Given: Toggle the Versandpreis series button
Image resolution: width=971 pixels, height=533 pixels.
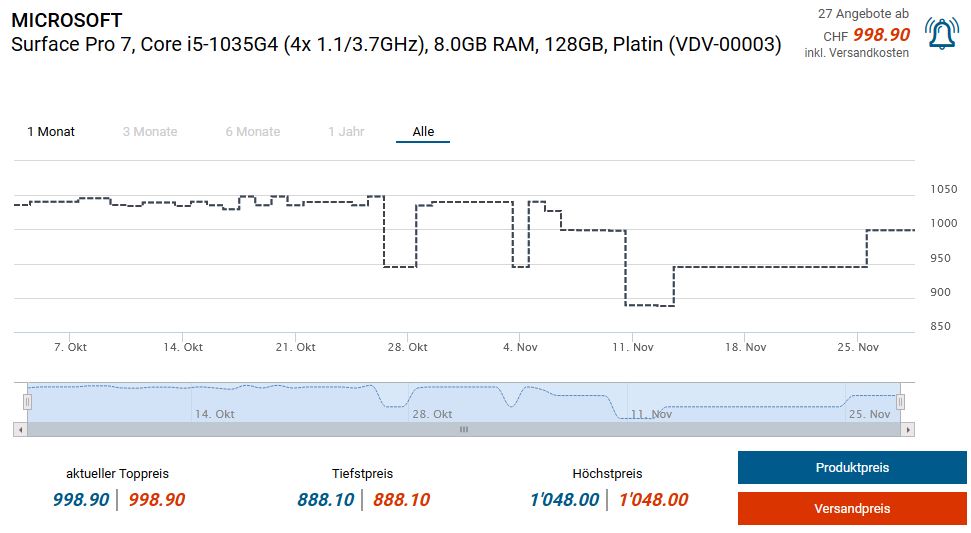Looking at the screenshot, I should click(x=852, y=509).
